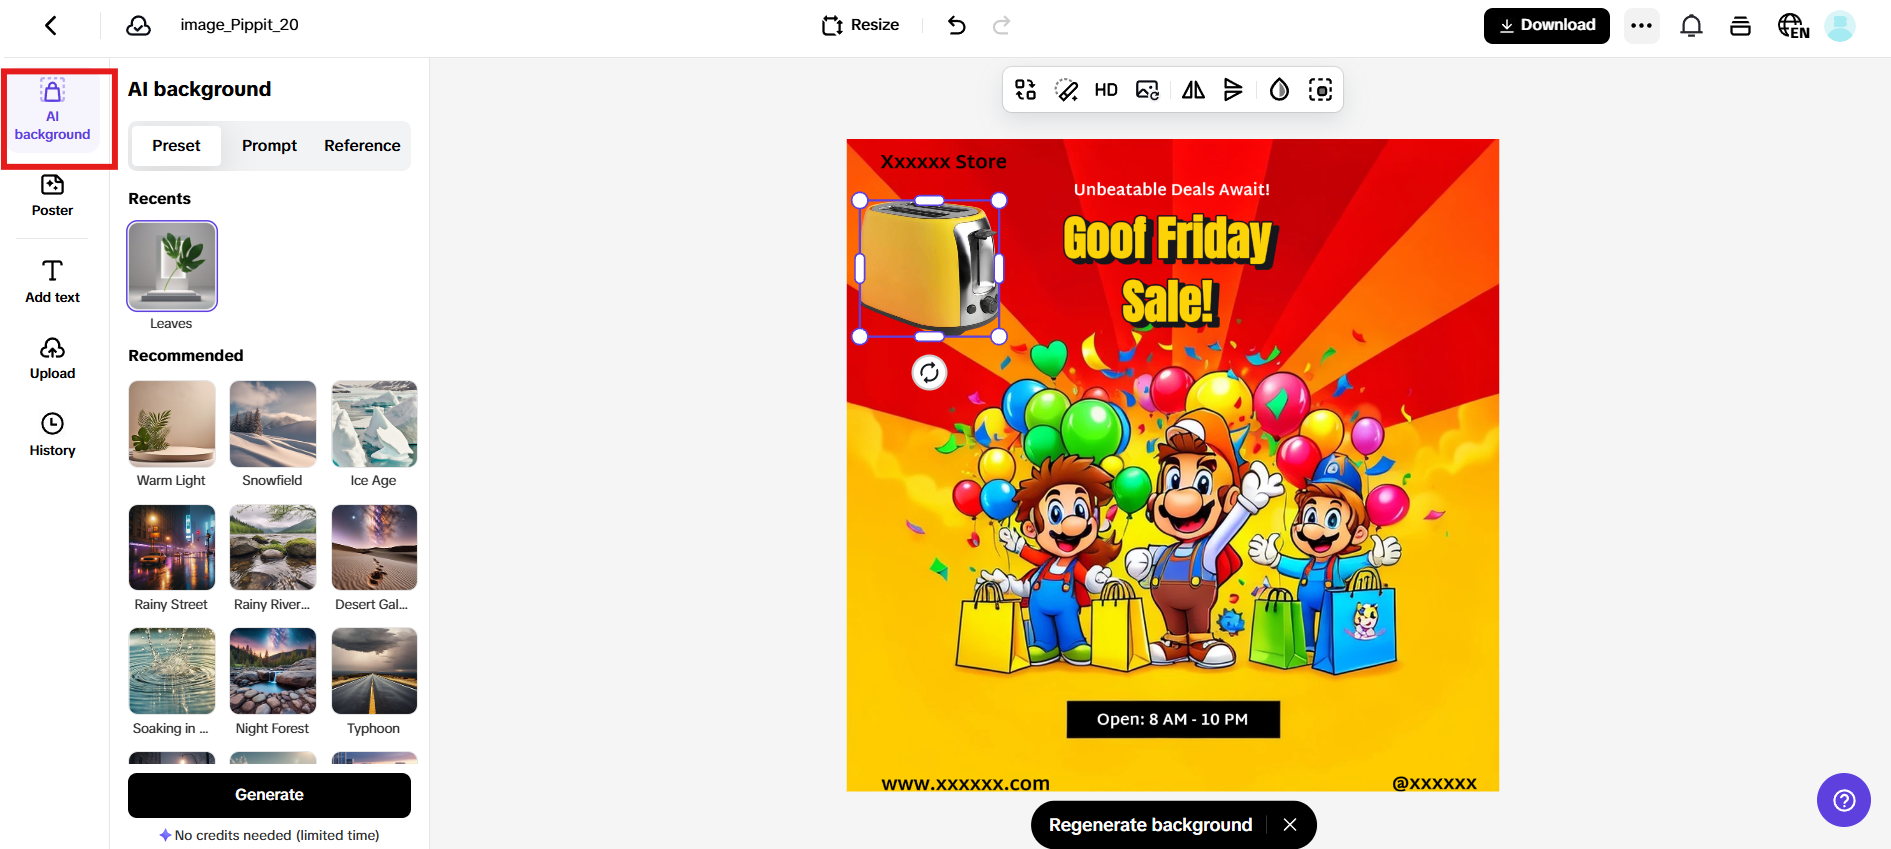Enable HD upscale from floating toolbar
1891x849 pixels.
pyautogui.click(x=1106, y=90)
